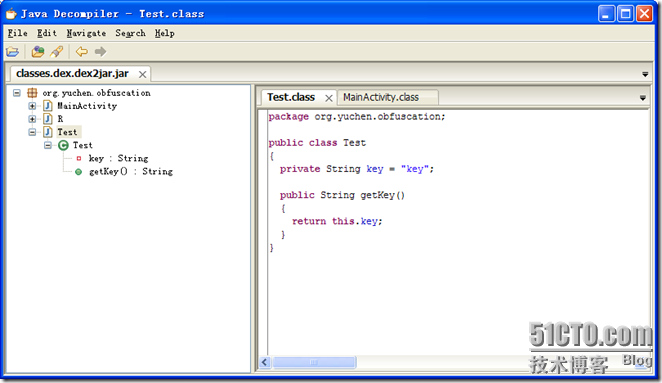Image resolution: width=662 pixels, height=383 pixels.
Task: Go back with the left arrow icon
Action: (x=81, y=52)
